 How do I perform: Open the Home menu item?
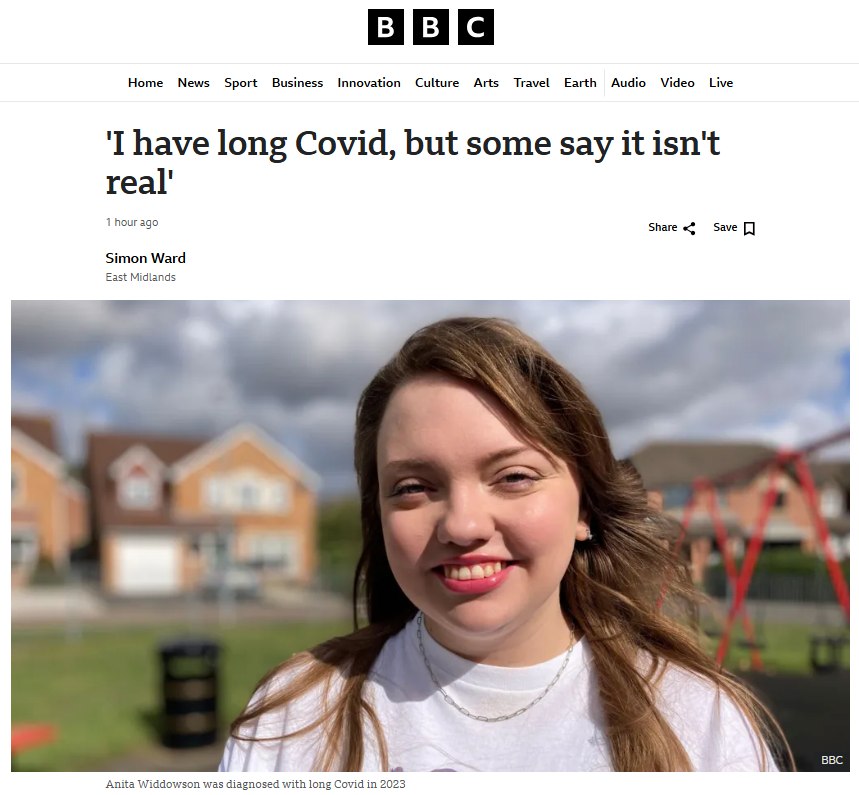pyautogui.click(x=145, y=83)
